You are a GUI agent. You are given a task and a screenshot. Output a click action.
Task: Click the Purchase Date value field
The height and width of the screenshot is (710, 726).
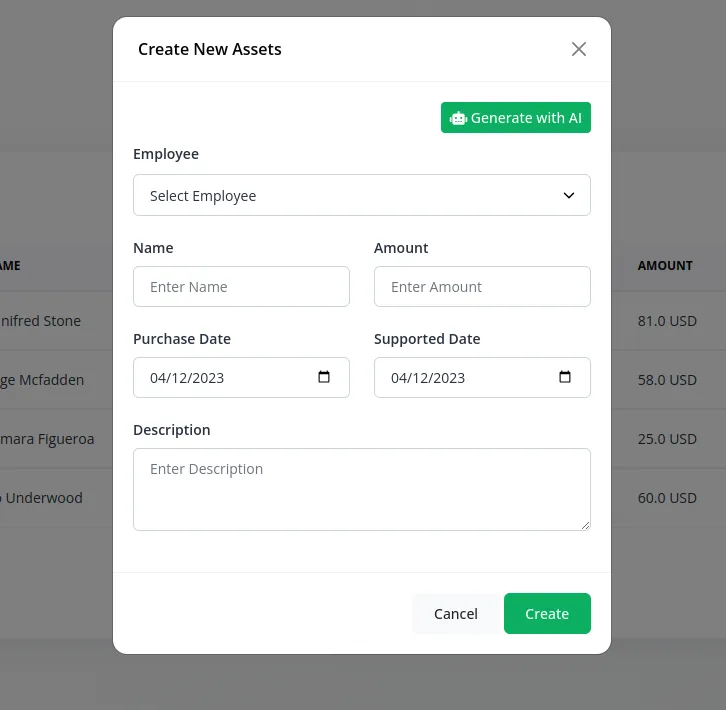[241, 377]
